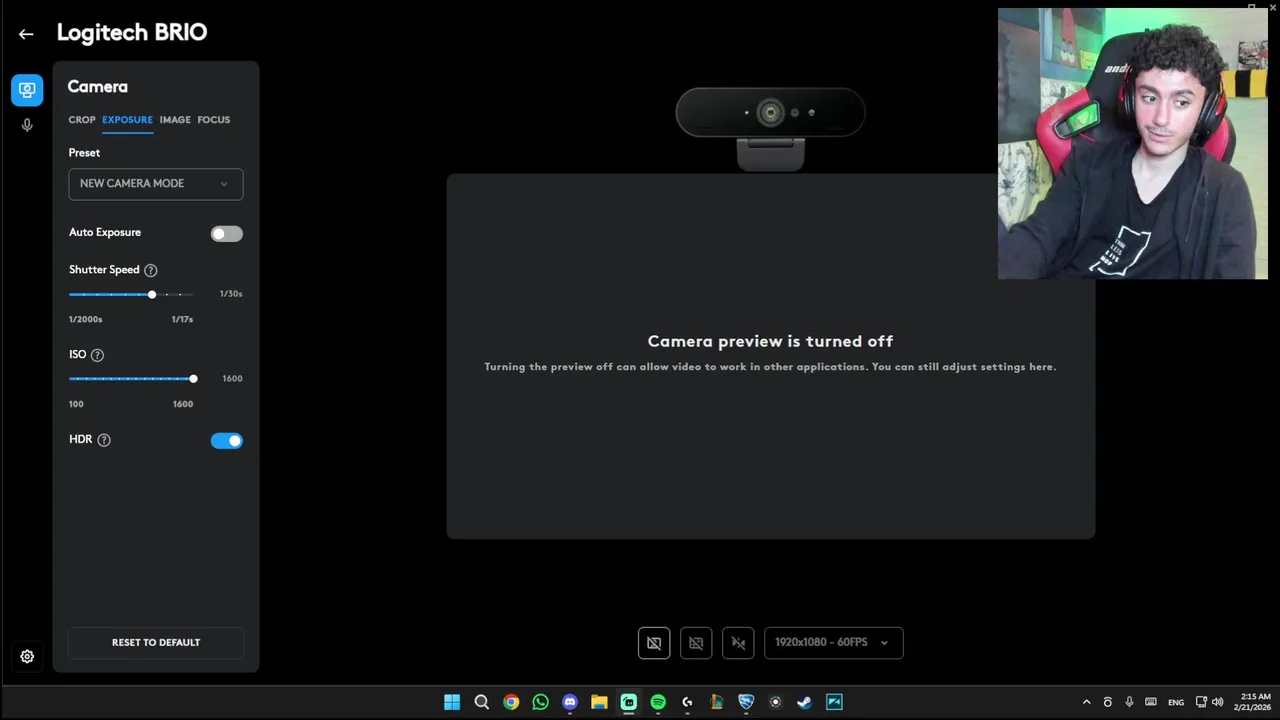Open Streamlabs app from taskbar

pyautogui.click(x=629, y=702)
